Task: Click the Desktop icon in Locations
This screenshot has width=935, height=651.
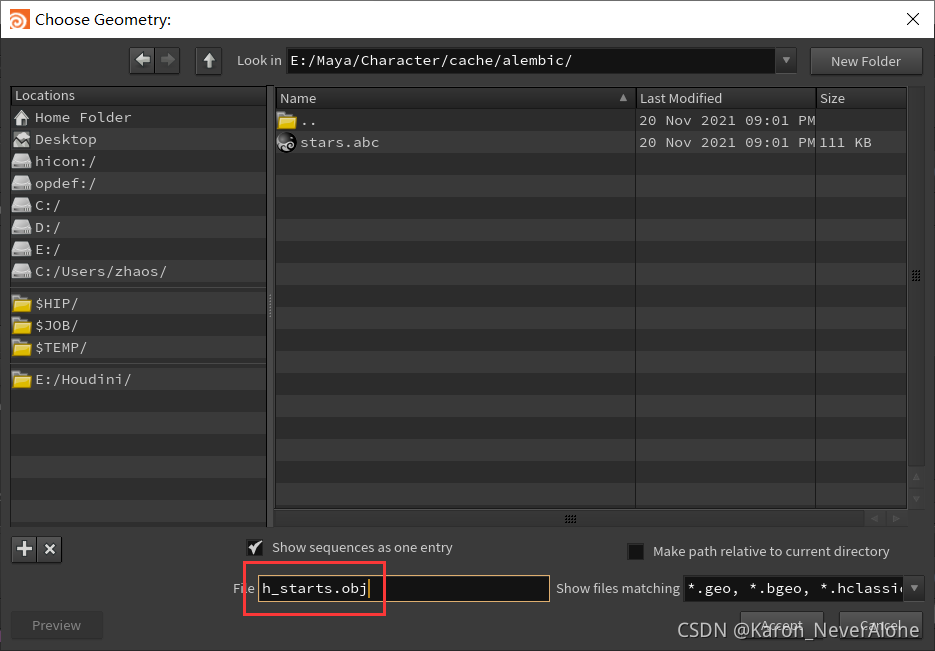Action: point(21,140)
